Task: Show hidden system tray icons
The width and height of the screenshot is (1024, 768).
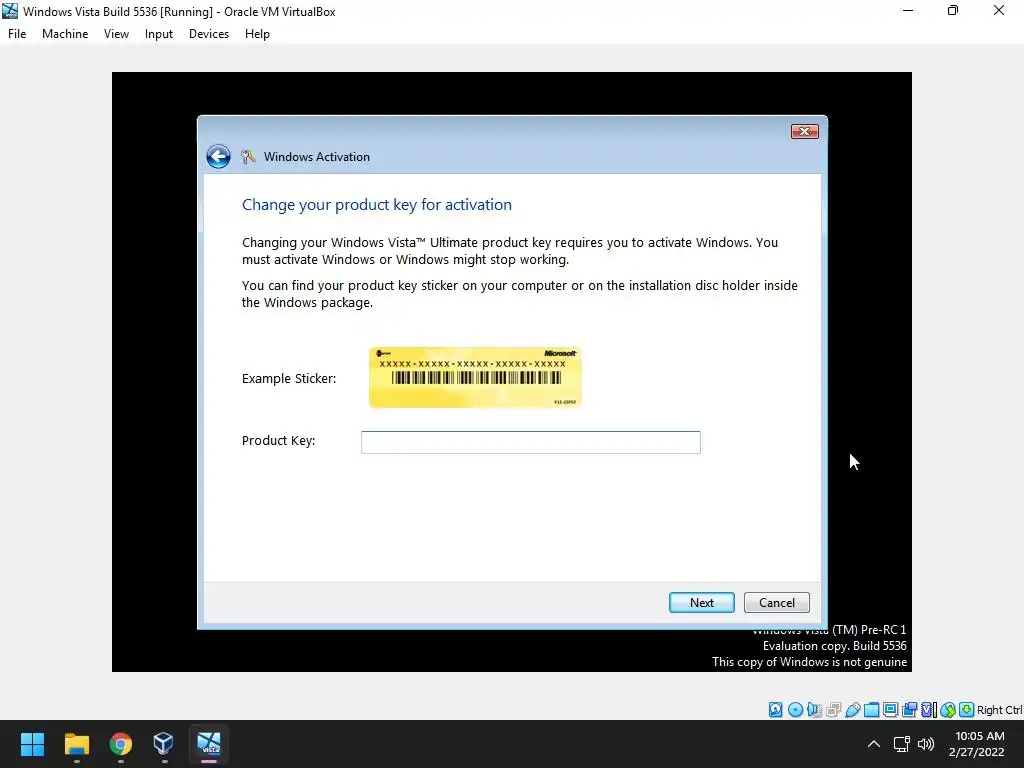Action: [x=873, y=744]
